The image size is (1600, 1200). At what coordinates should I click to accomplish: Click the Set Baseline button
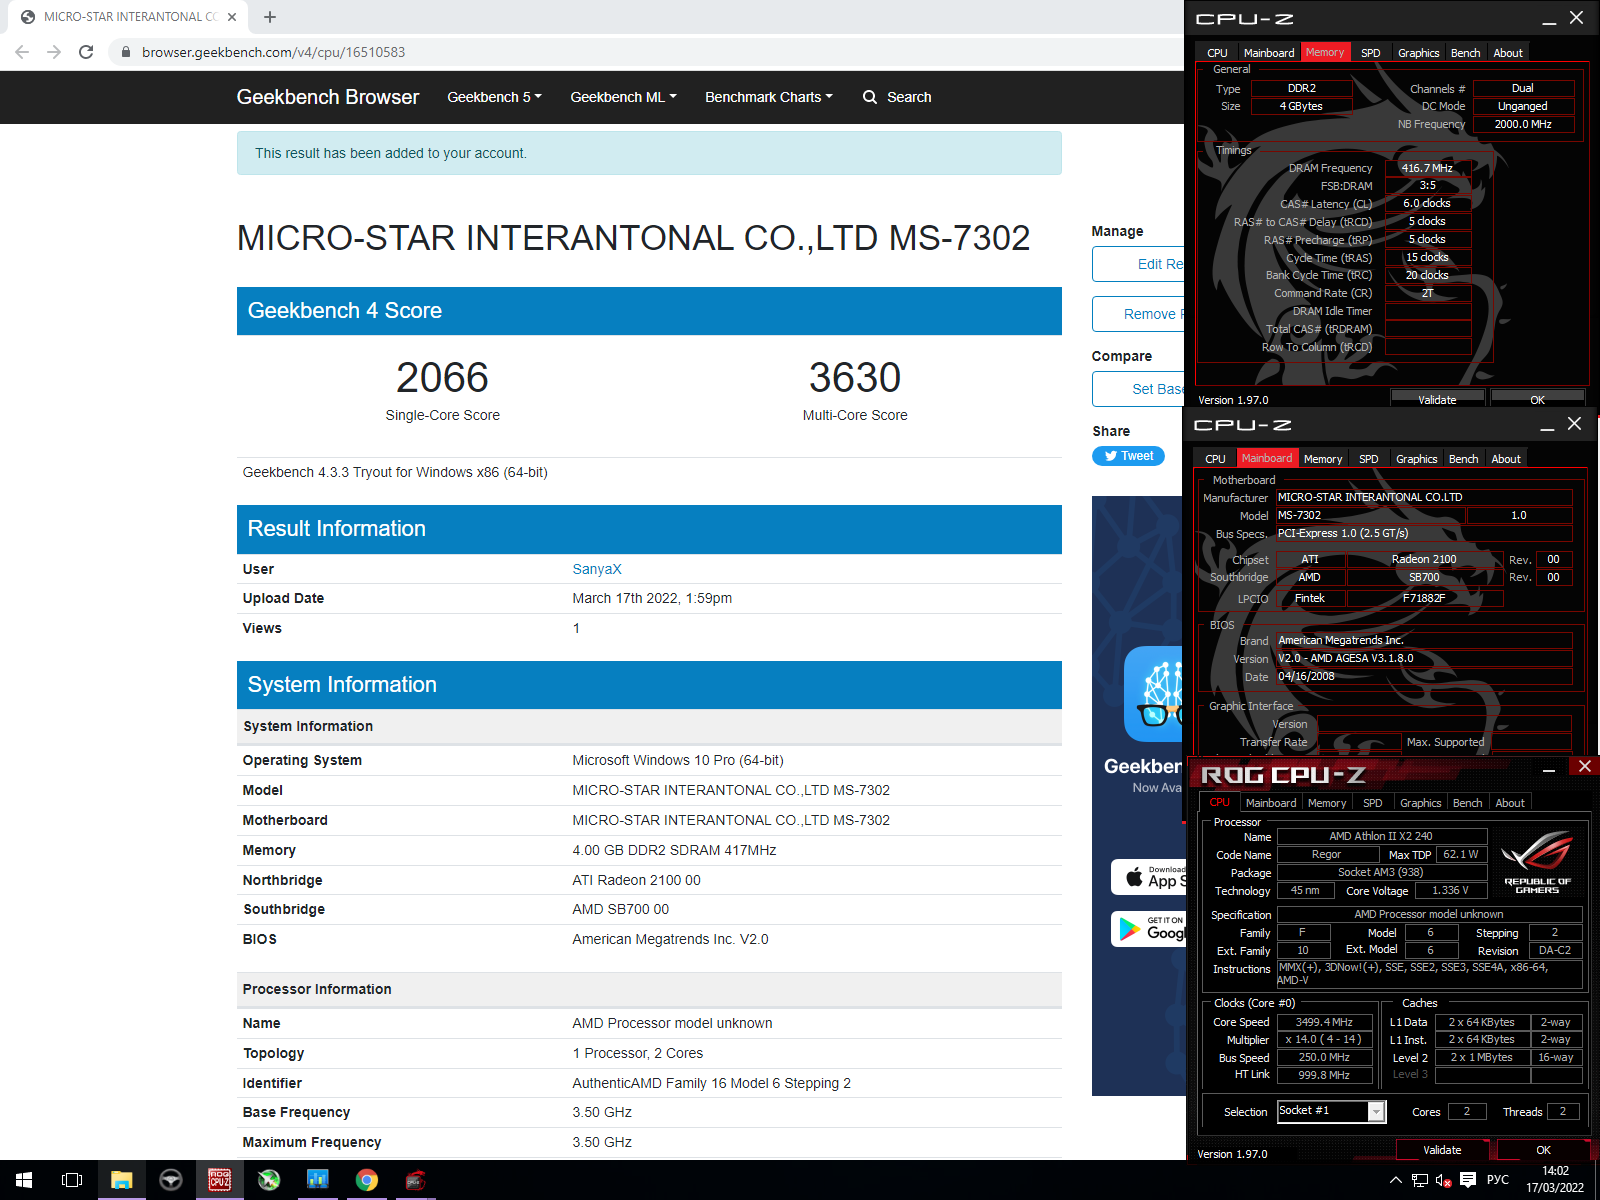[x=1139, y=389]
